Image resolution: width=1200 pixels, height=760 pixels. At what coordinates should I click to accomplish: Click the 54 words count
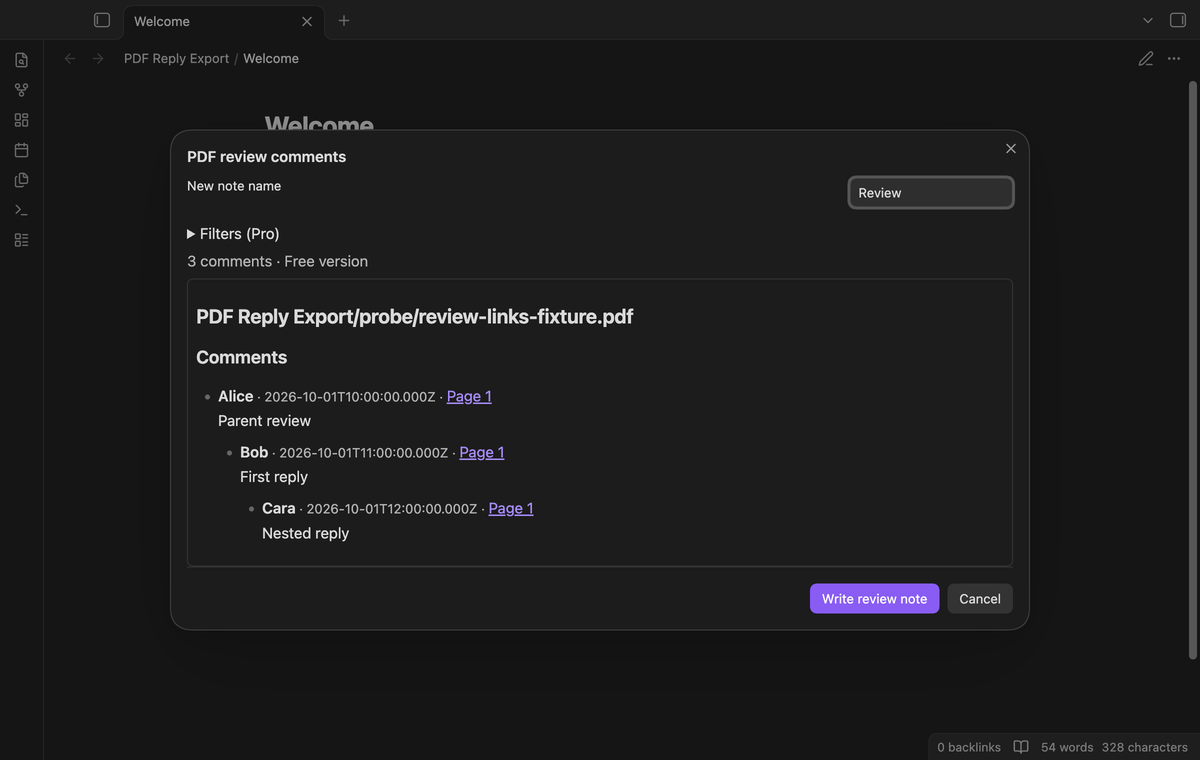tap(1067, 747)
